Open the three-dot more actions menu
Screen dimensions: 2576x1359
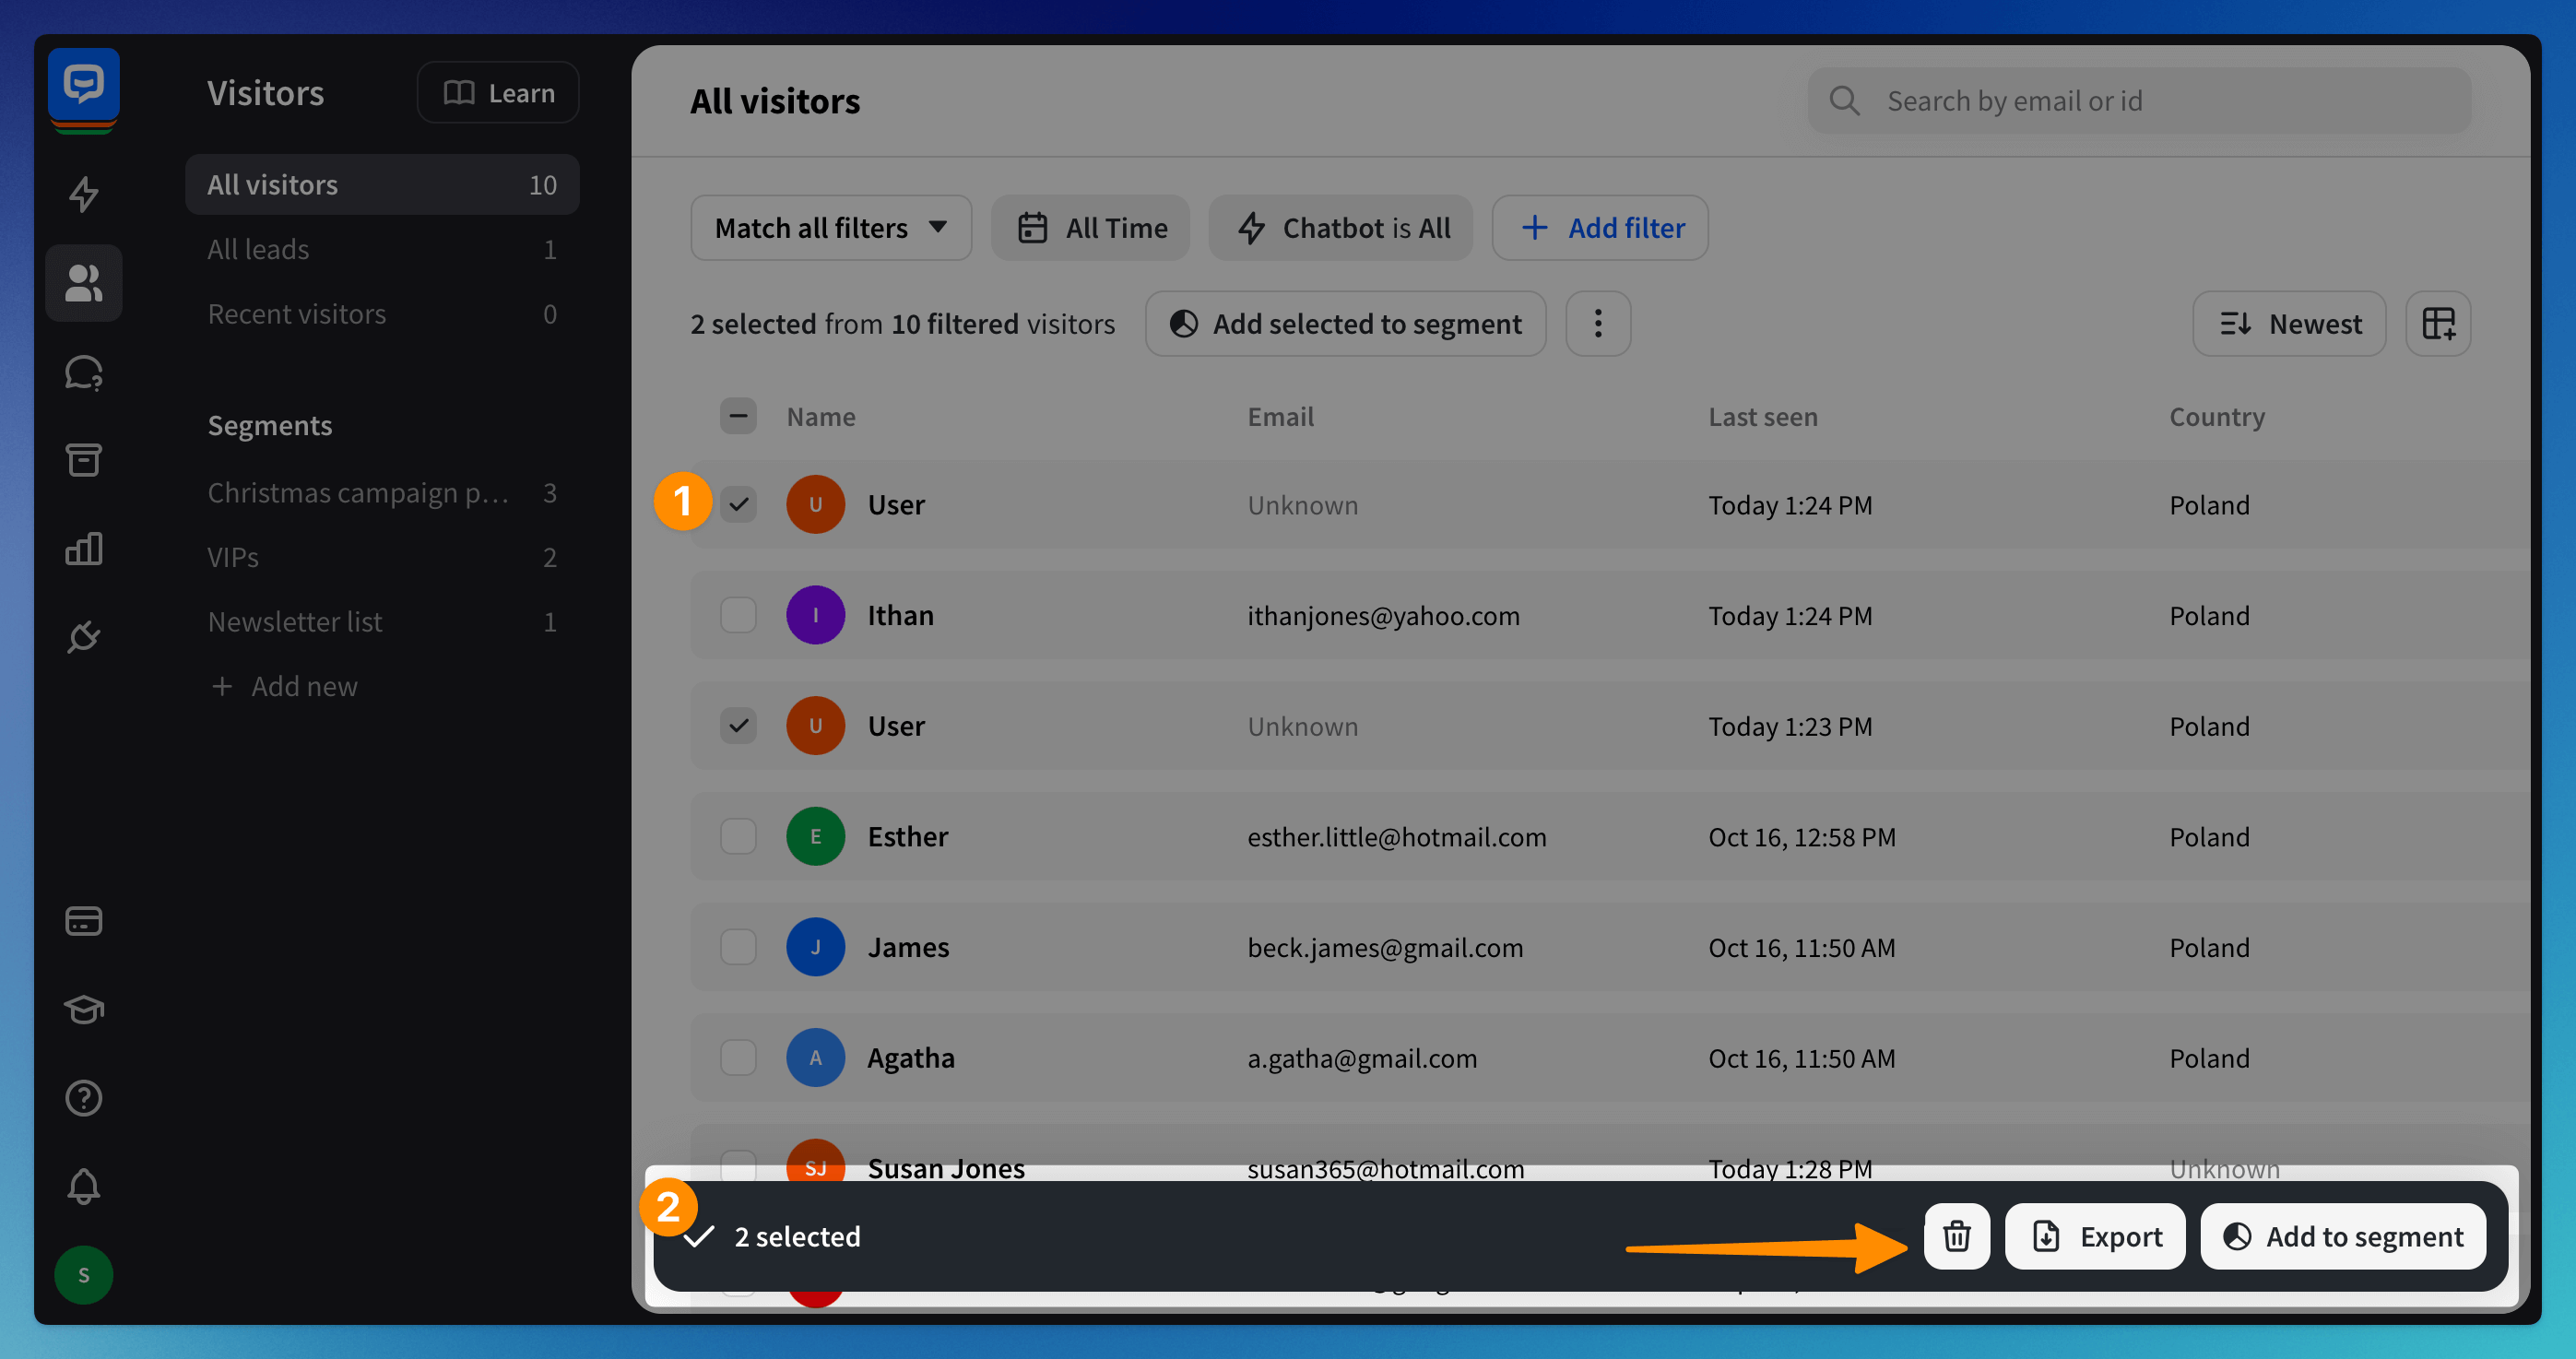(x=1597, y=324)
